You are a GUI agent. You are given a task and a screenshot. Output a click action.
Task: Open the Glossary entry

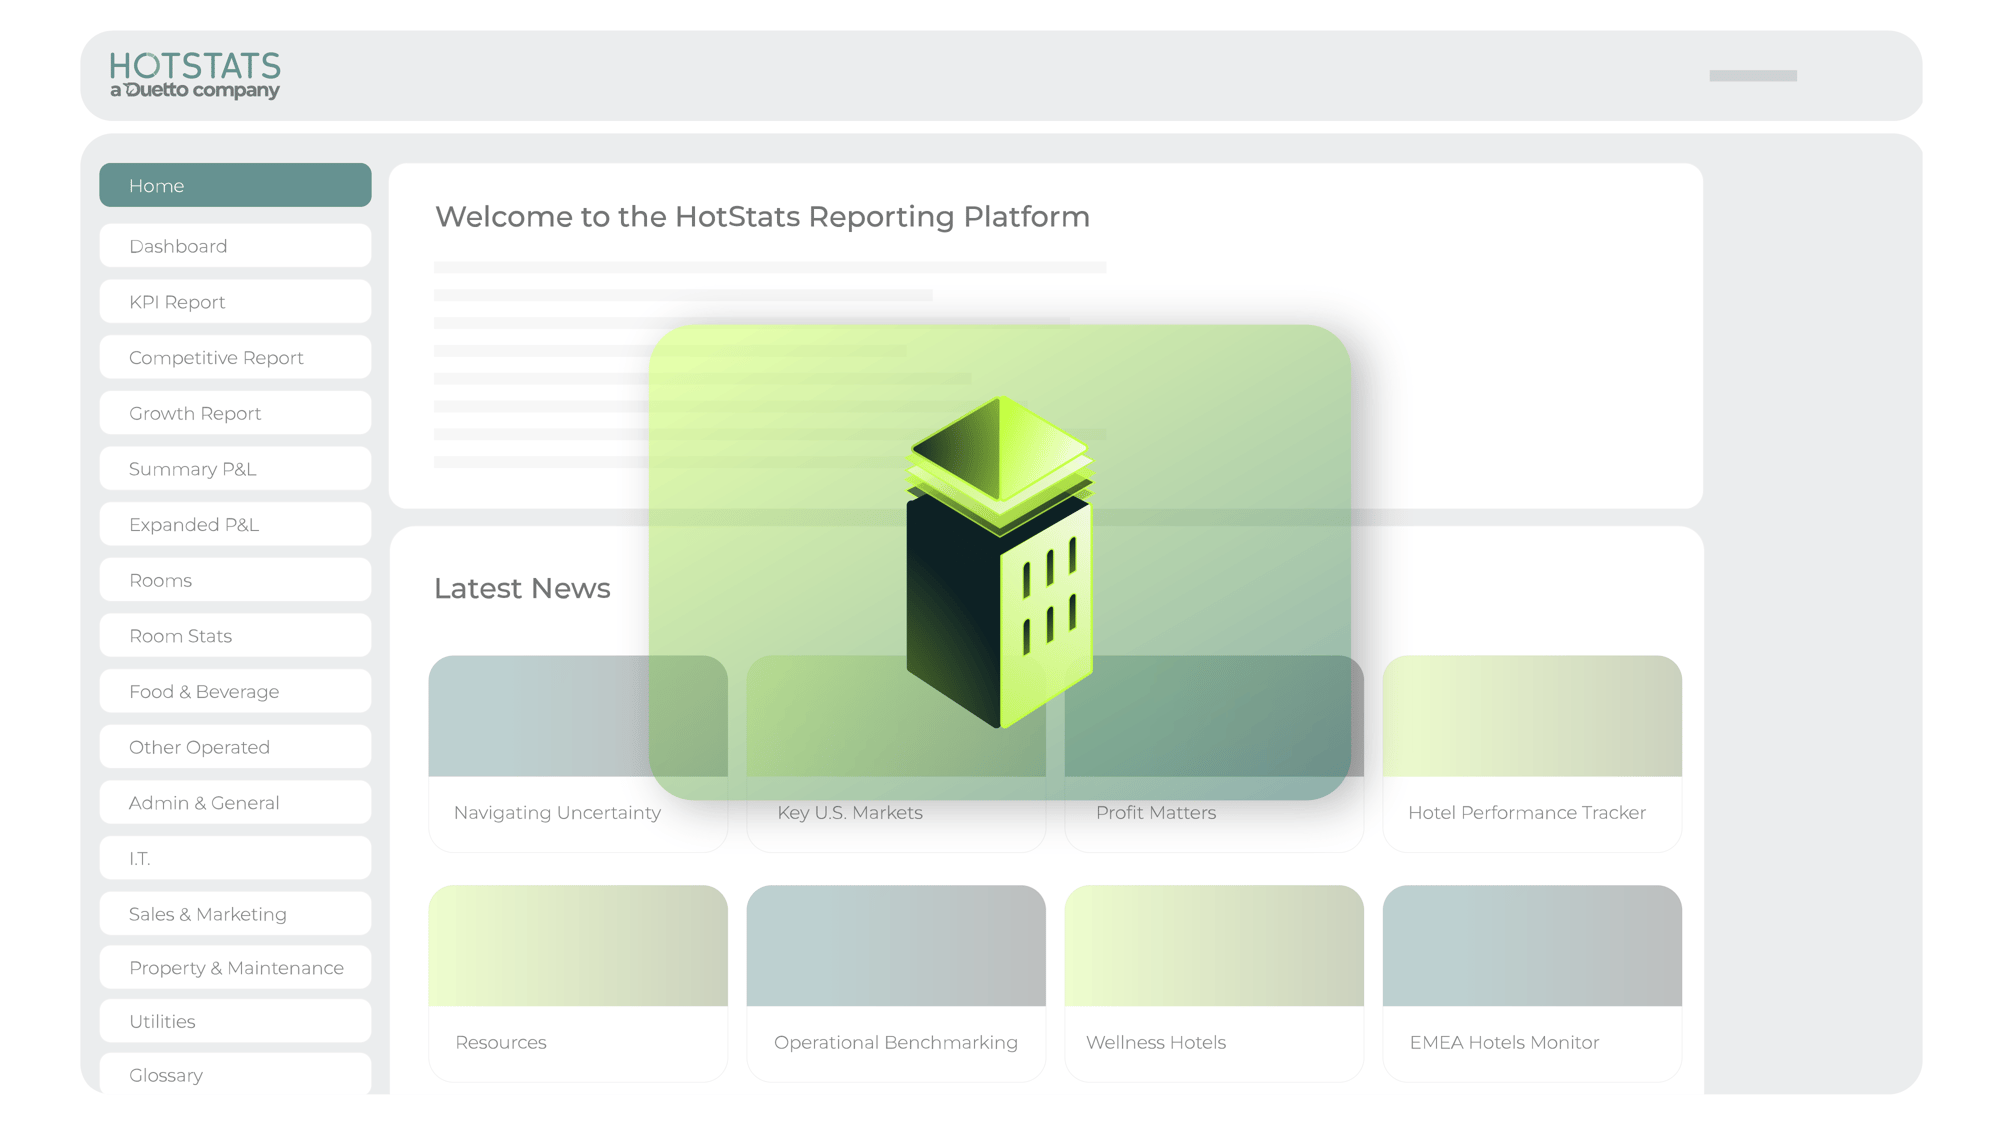235,1075
